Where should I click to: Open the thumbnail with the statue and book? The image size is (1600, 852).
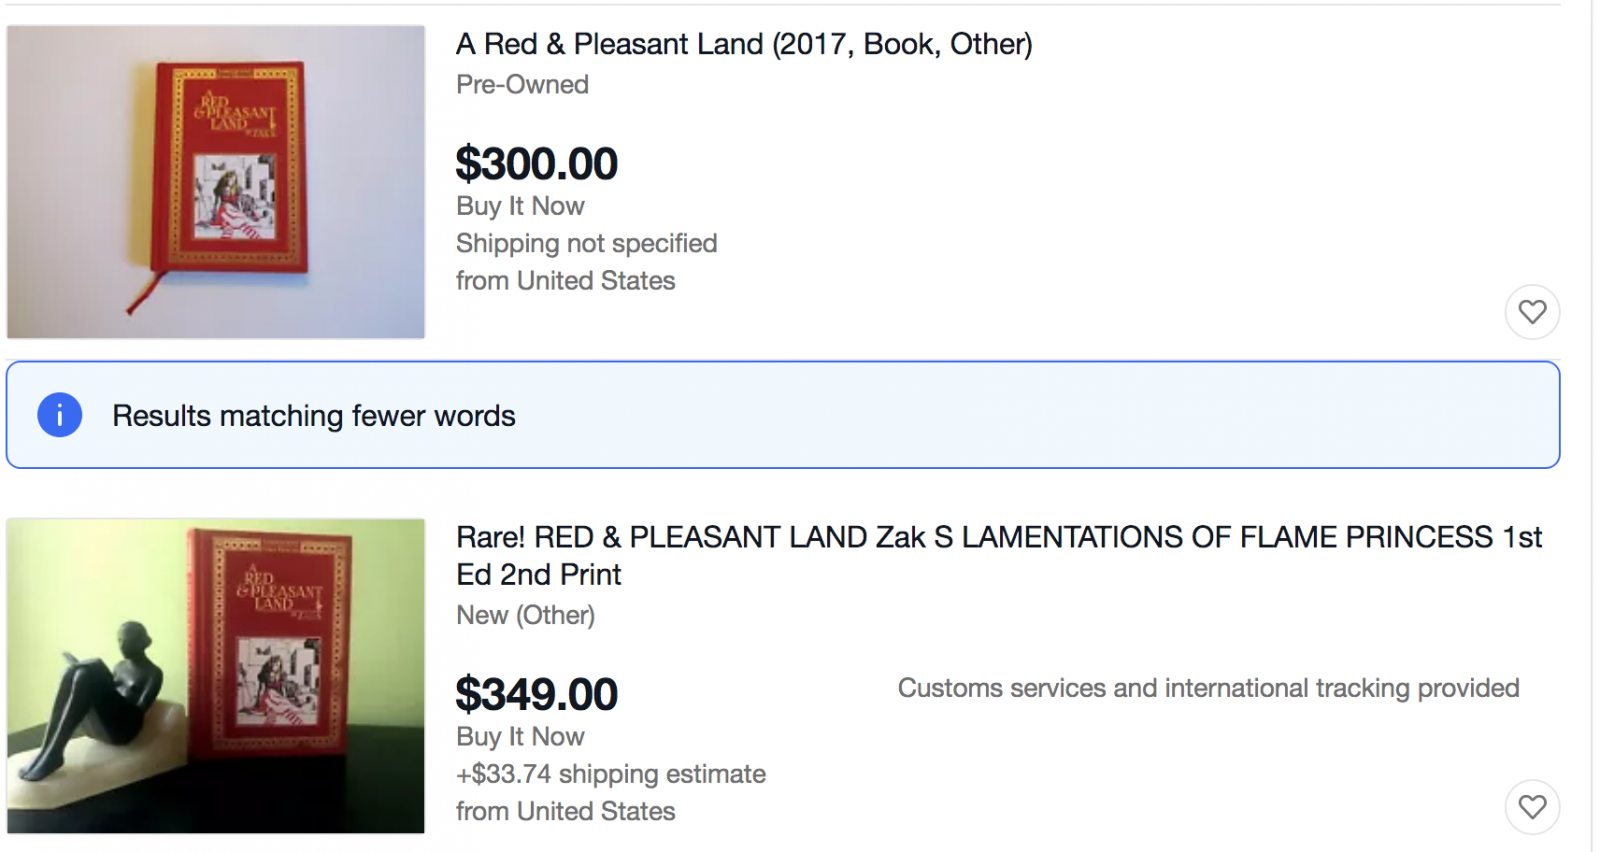(216, 675)
